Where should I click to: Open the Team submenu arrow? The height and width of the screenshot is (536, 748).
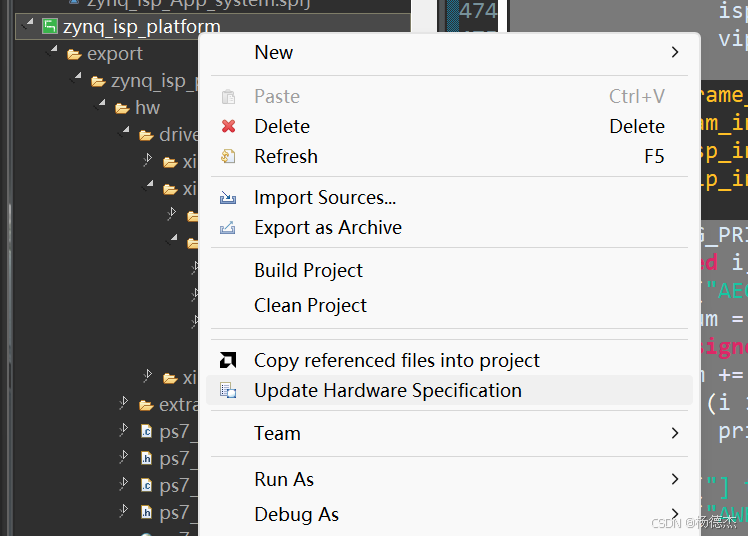[x=674, y=433]
